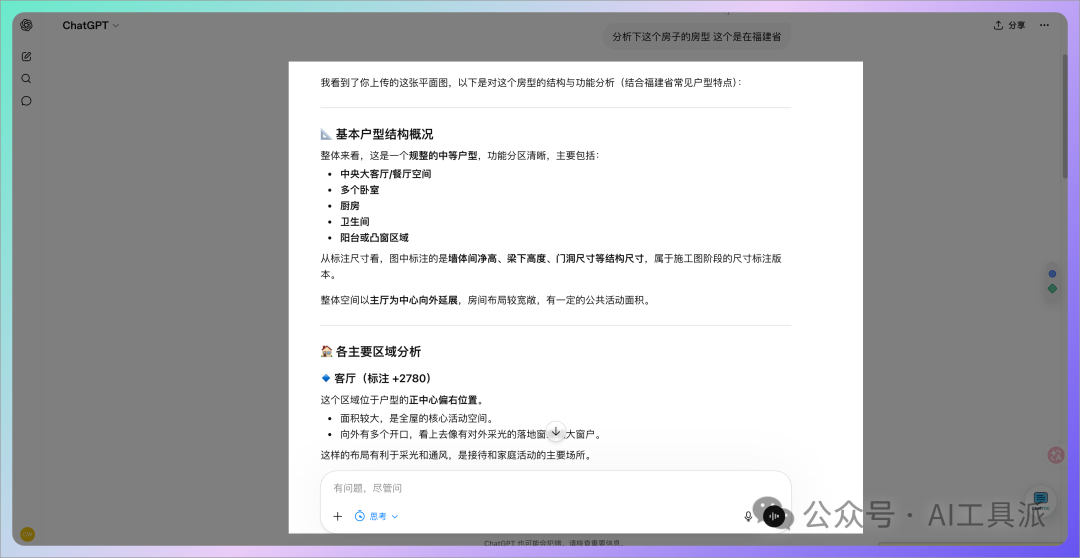Open the ChatTOC floating widget icon

(x=1041, y=501)
